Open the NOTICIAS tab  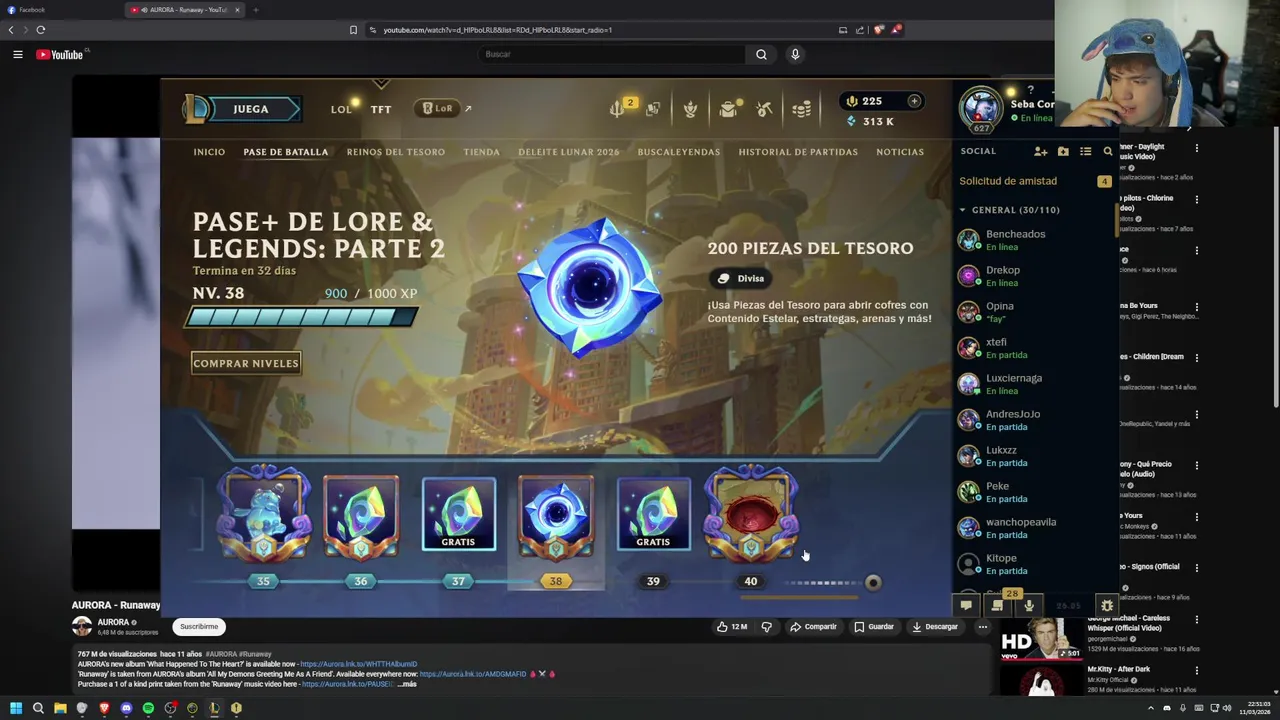coord(900,152)
